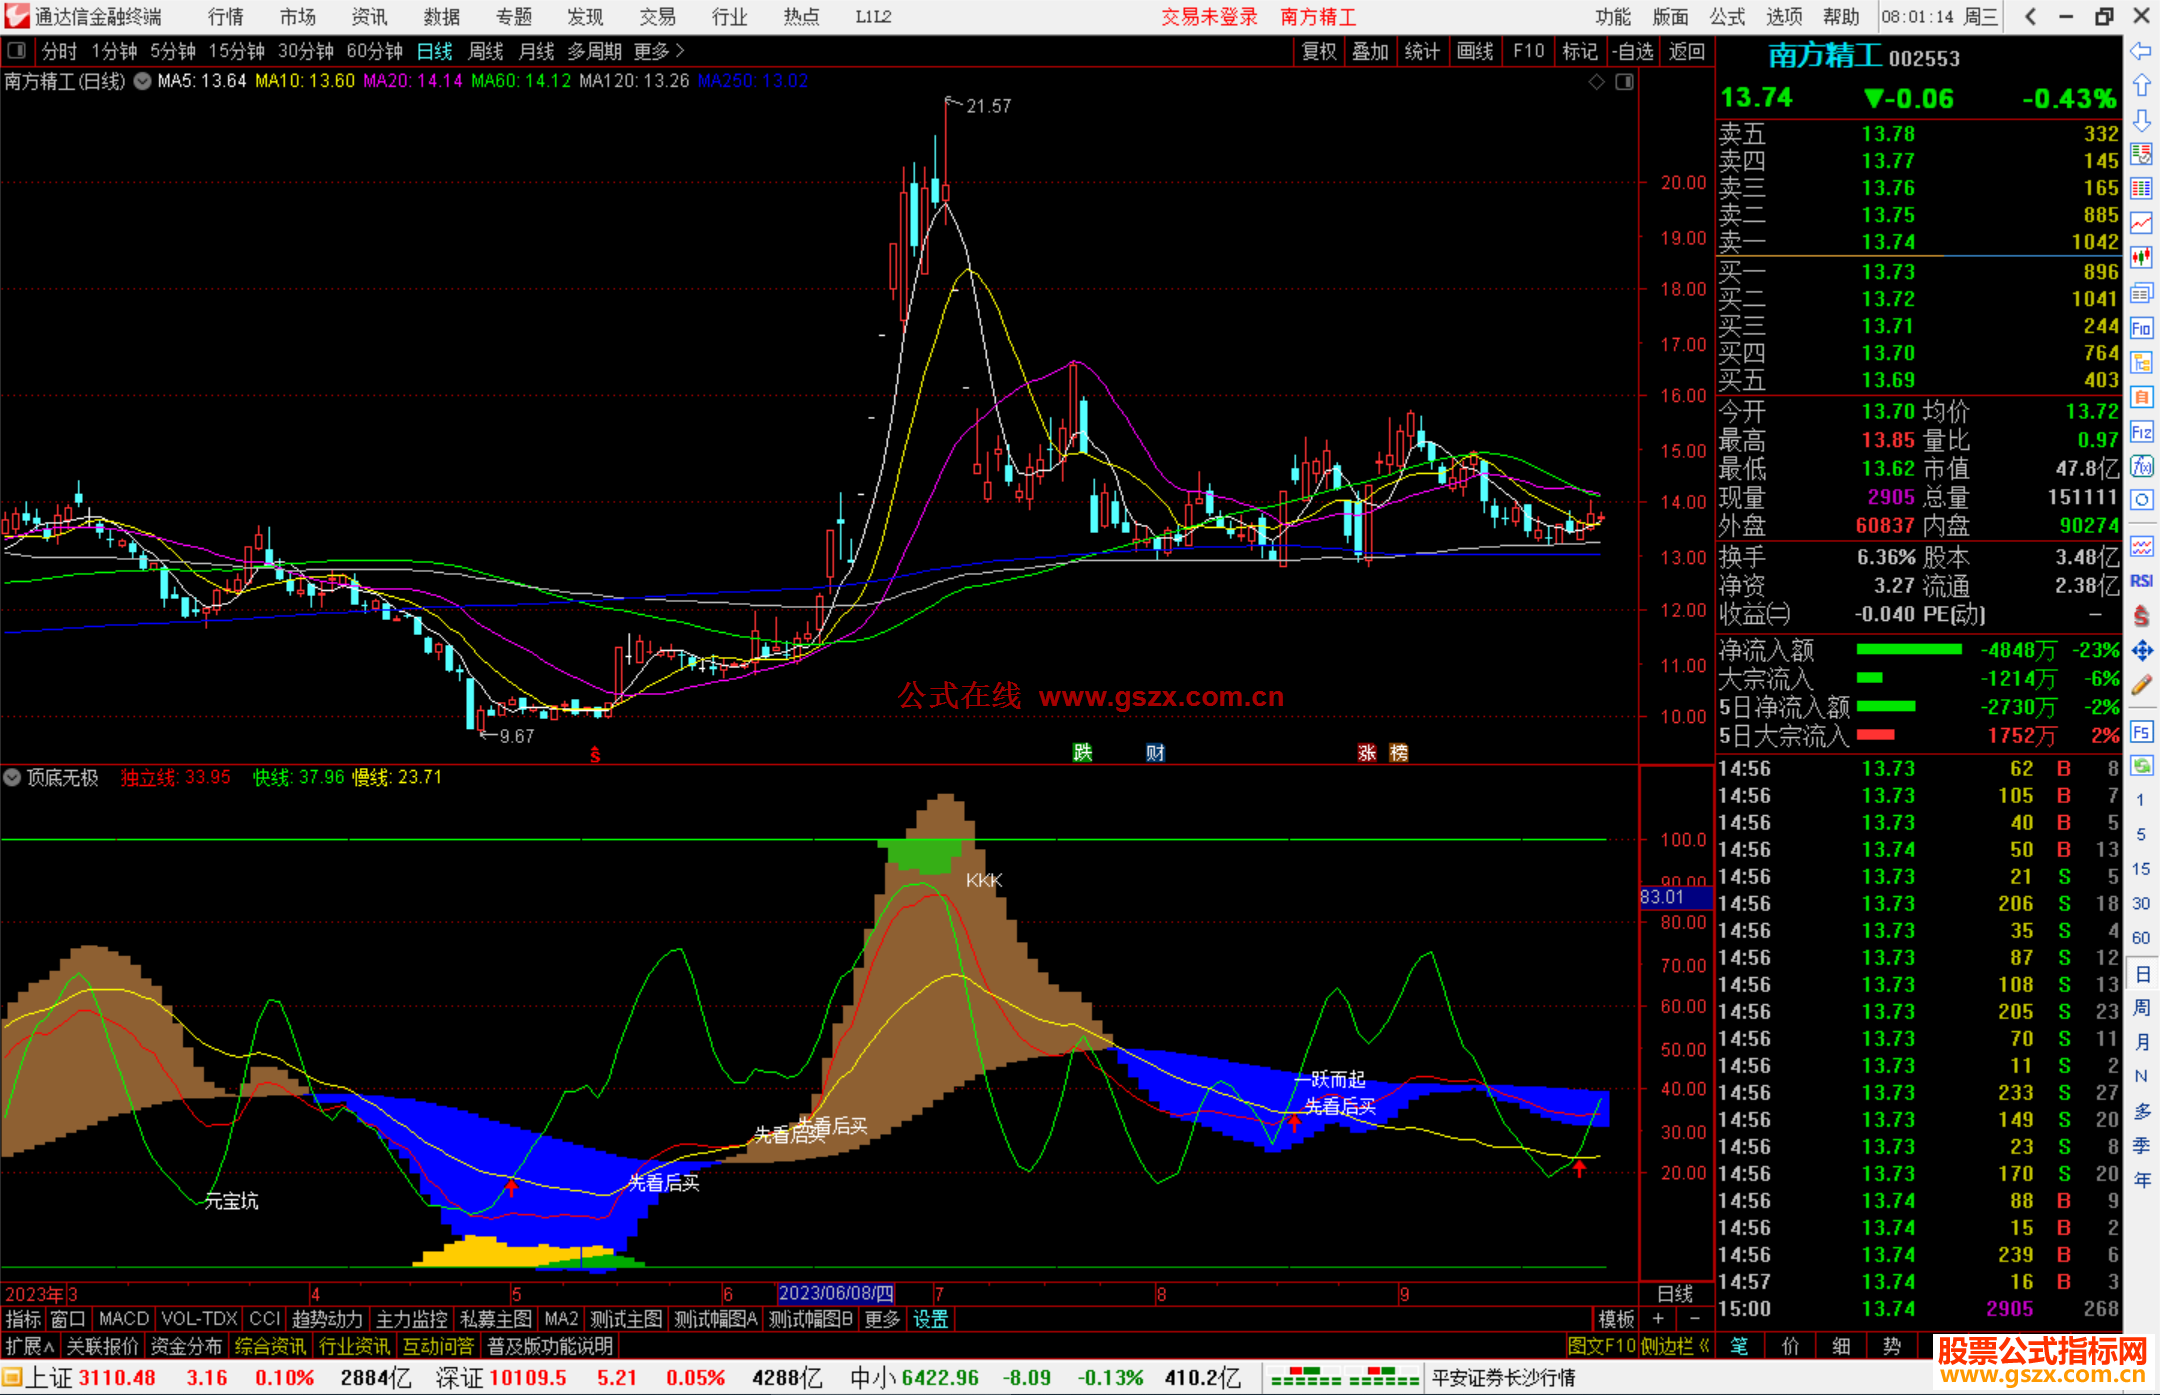Click the panel layout icon left of 分时
The width and height of the screenshot is (2160, 1395).
point(16,50)
